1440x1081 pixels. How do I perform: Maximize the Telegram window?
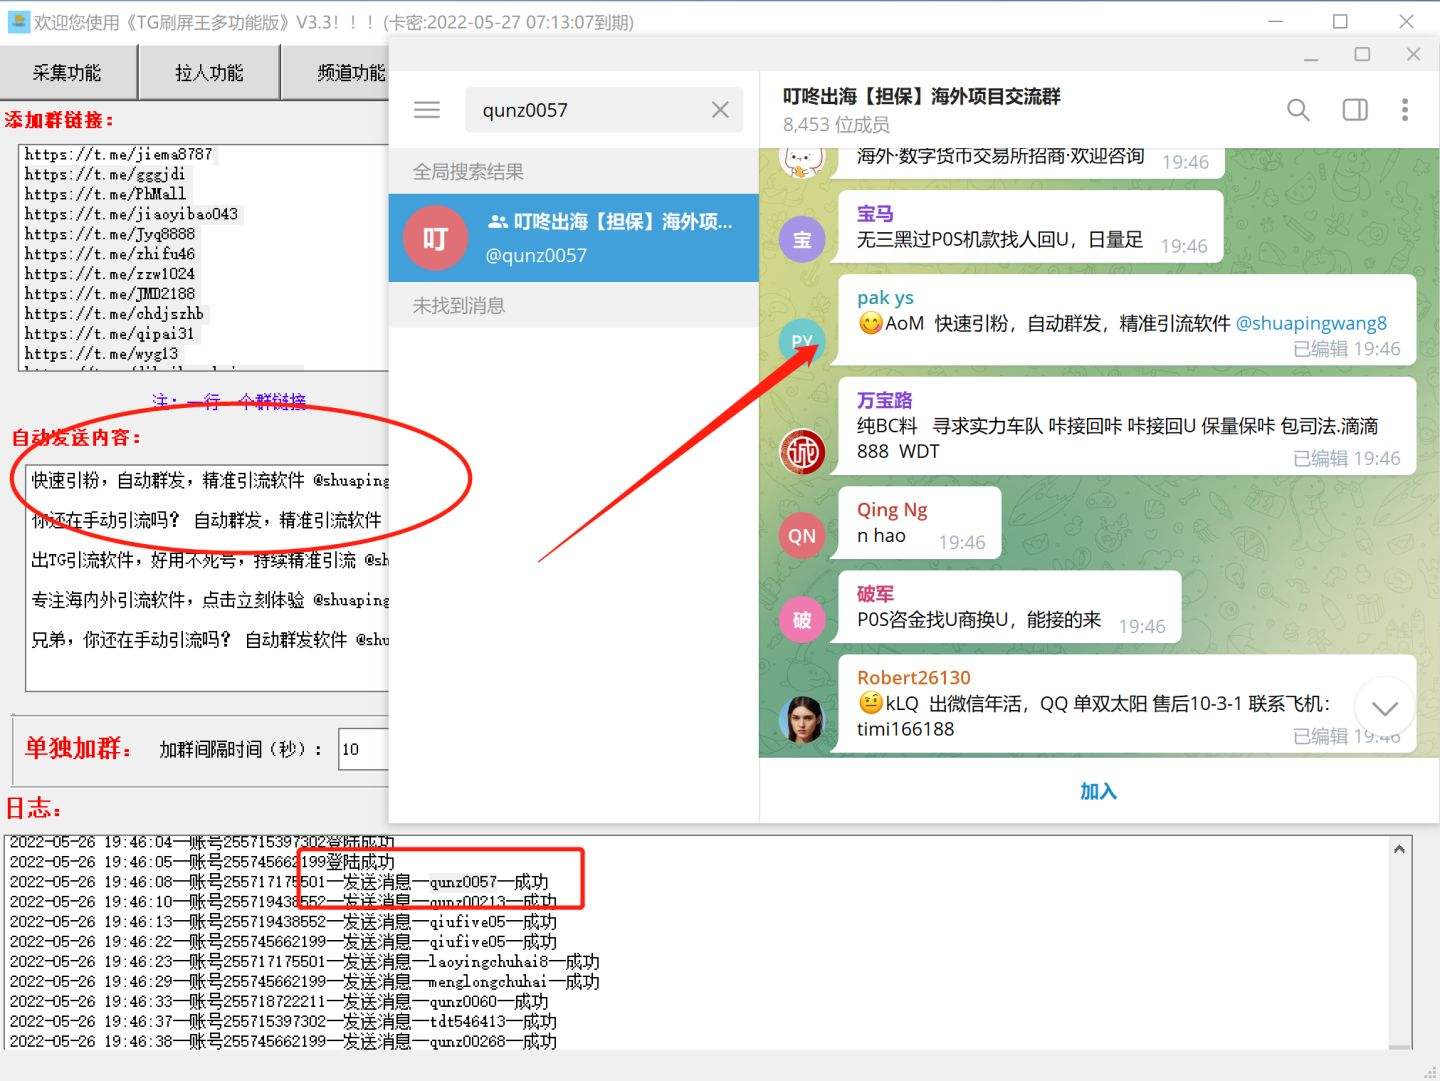point(1362,54)
